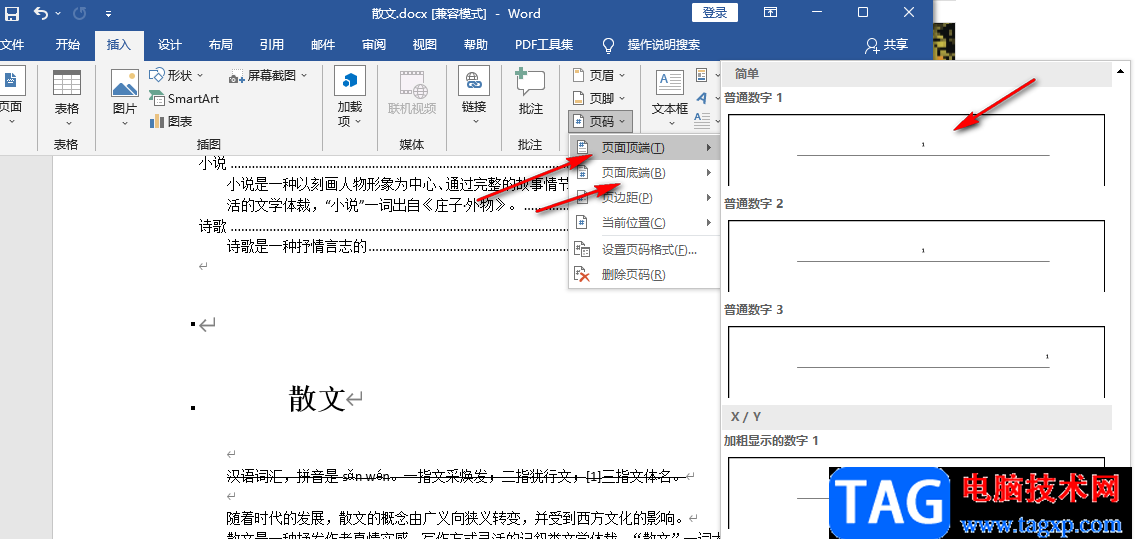Expand 页面顶端(T) submenu
This screenshot has width=1136, height=539.
(x=643, y=148)
